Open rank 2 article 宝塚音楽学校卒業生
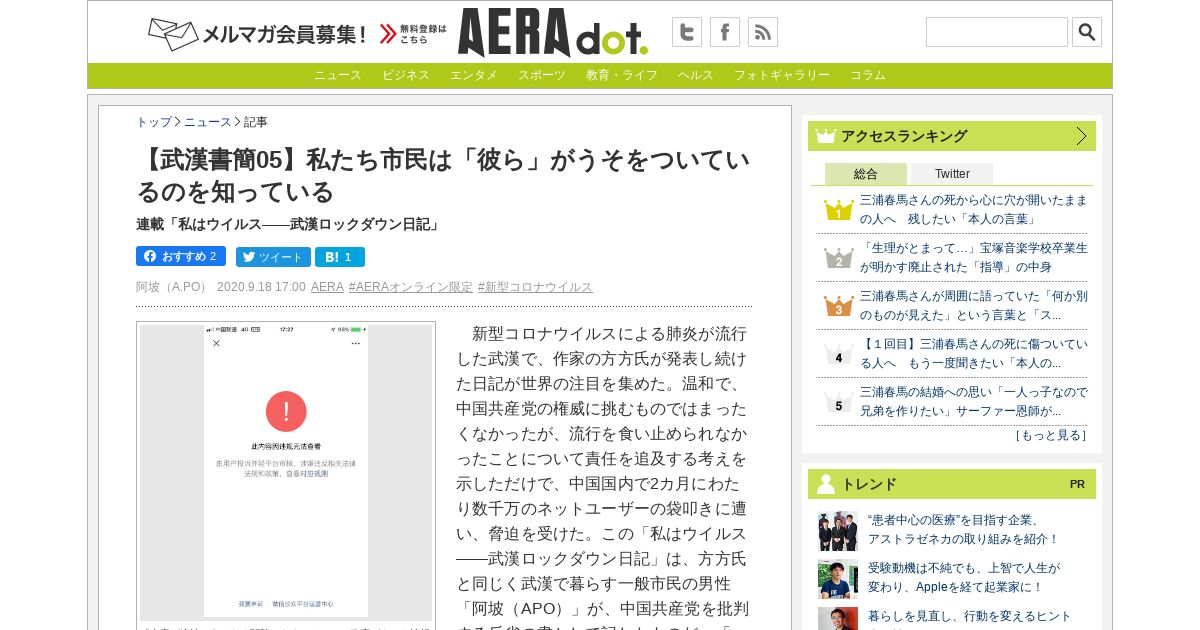The width and height of the screenshot is (1200, 630). point(973,257)
